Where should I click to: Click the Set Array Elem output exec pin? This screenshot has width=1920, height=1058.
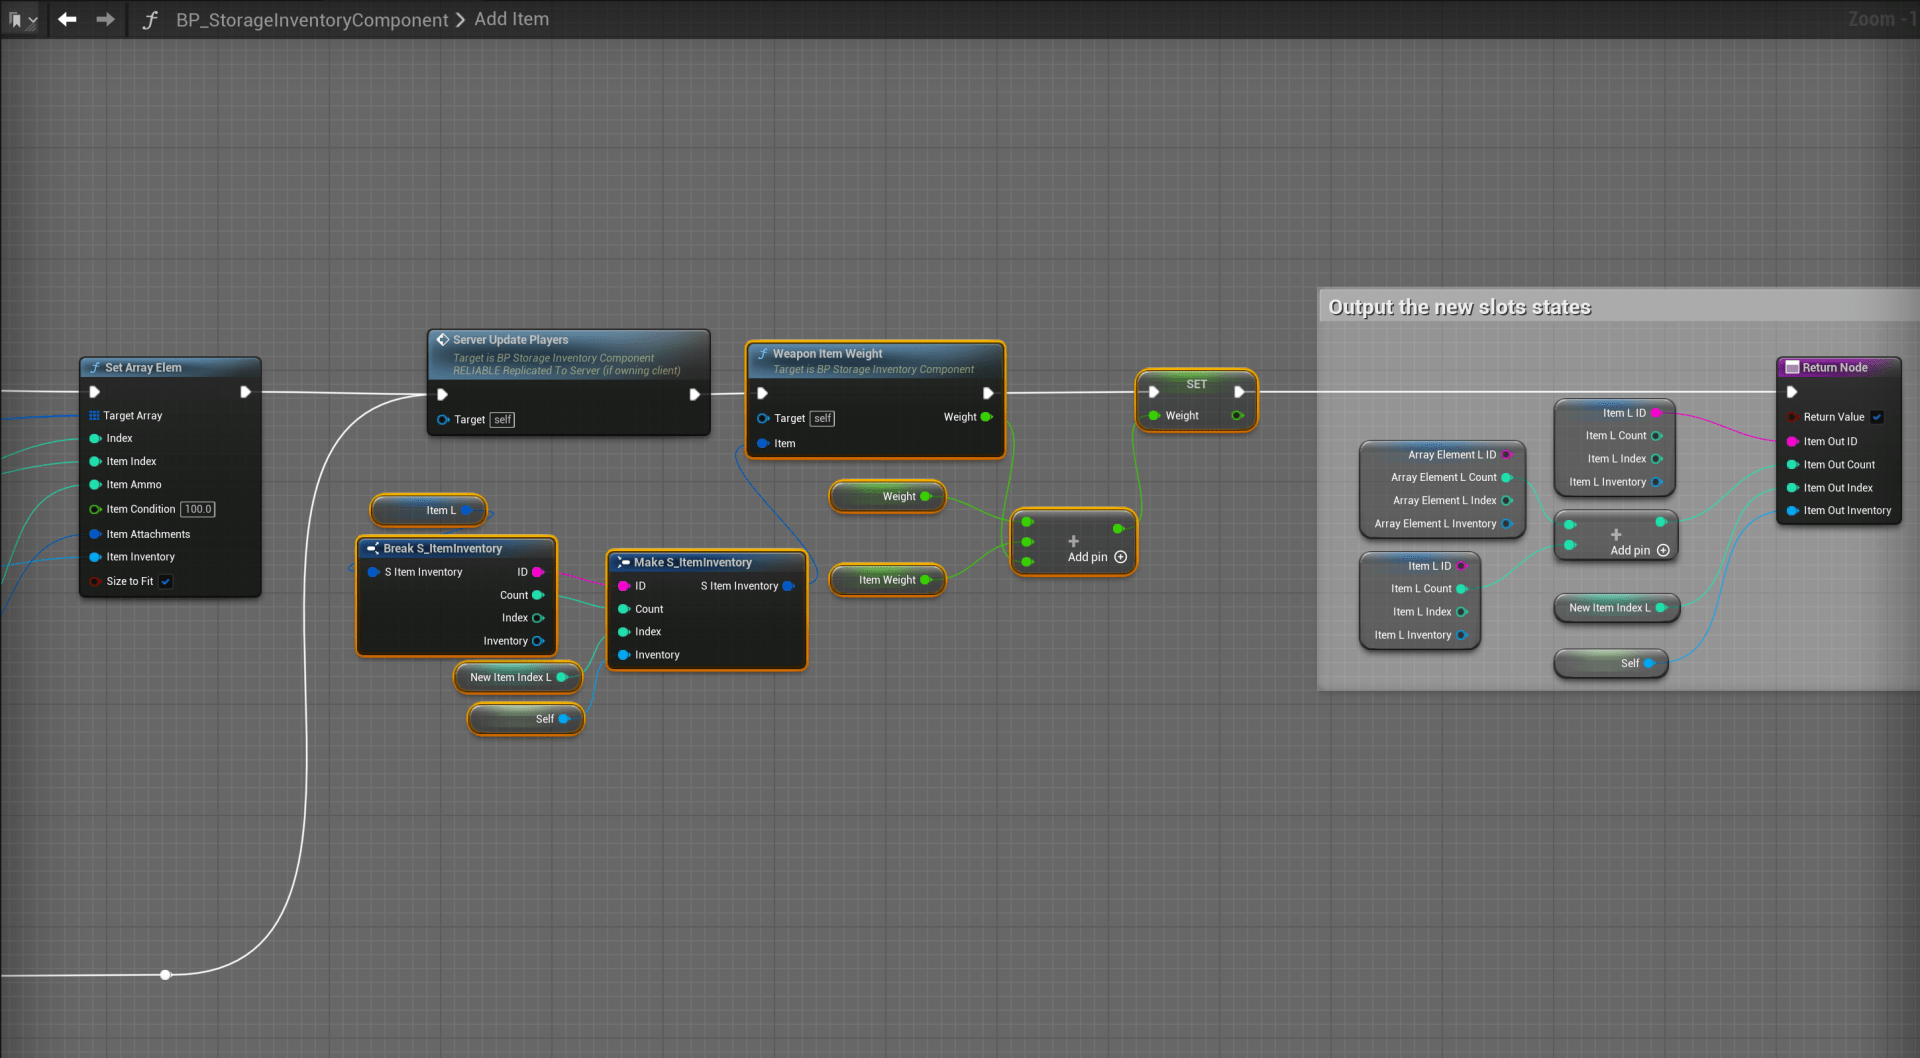click(x=245, y=392)
